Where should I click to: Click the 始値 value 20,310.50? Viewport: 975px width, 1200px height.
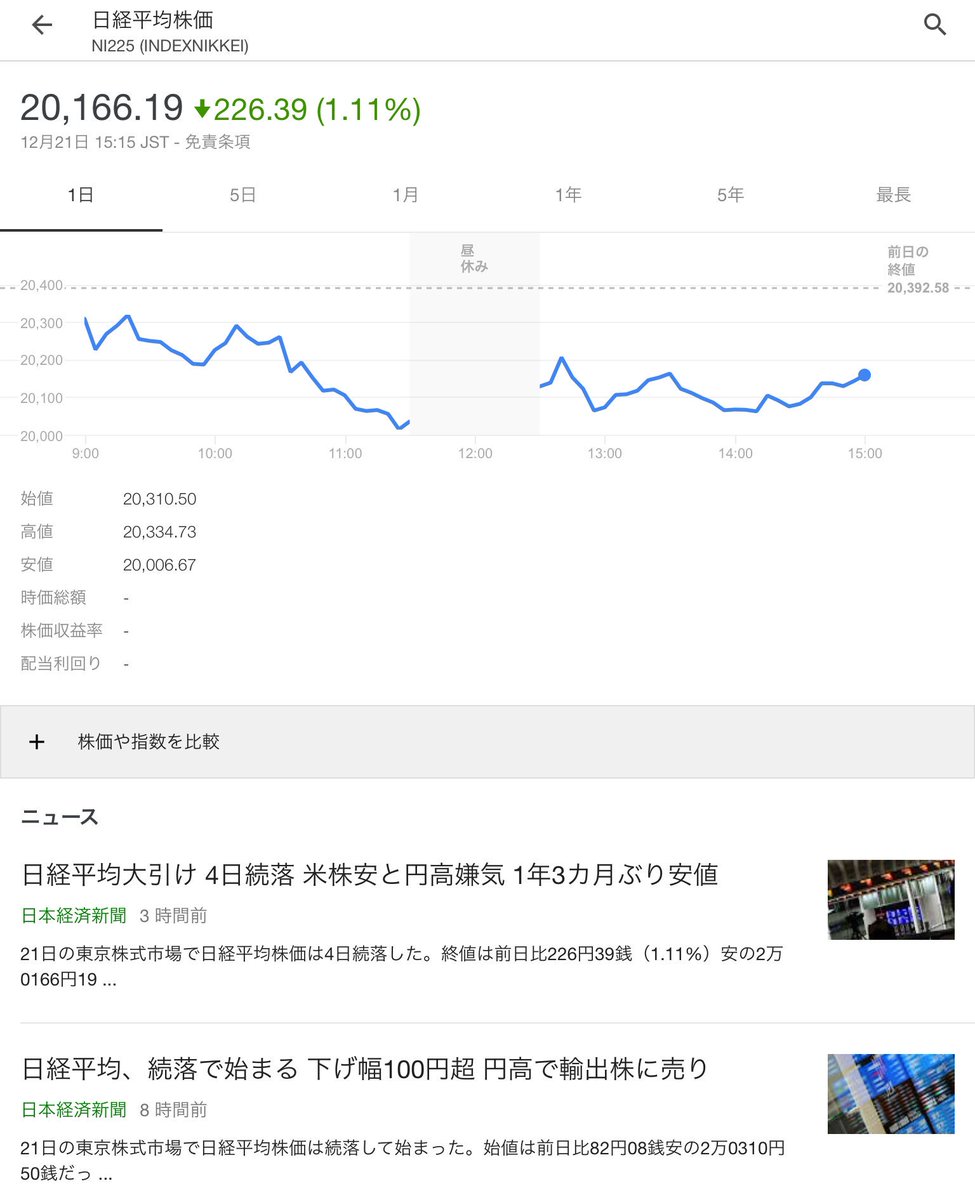[159, 498]
